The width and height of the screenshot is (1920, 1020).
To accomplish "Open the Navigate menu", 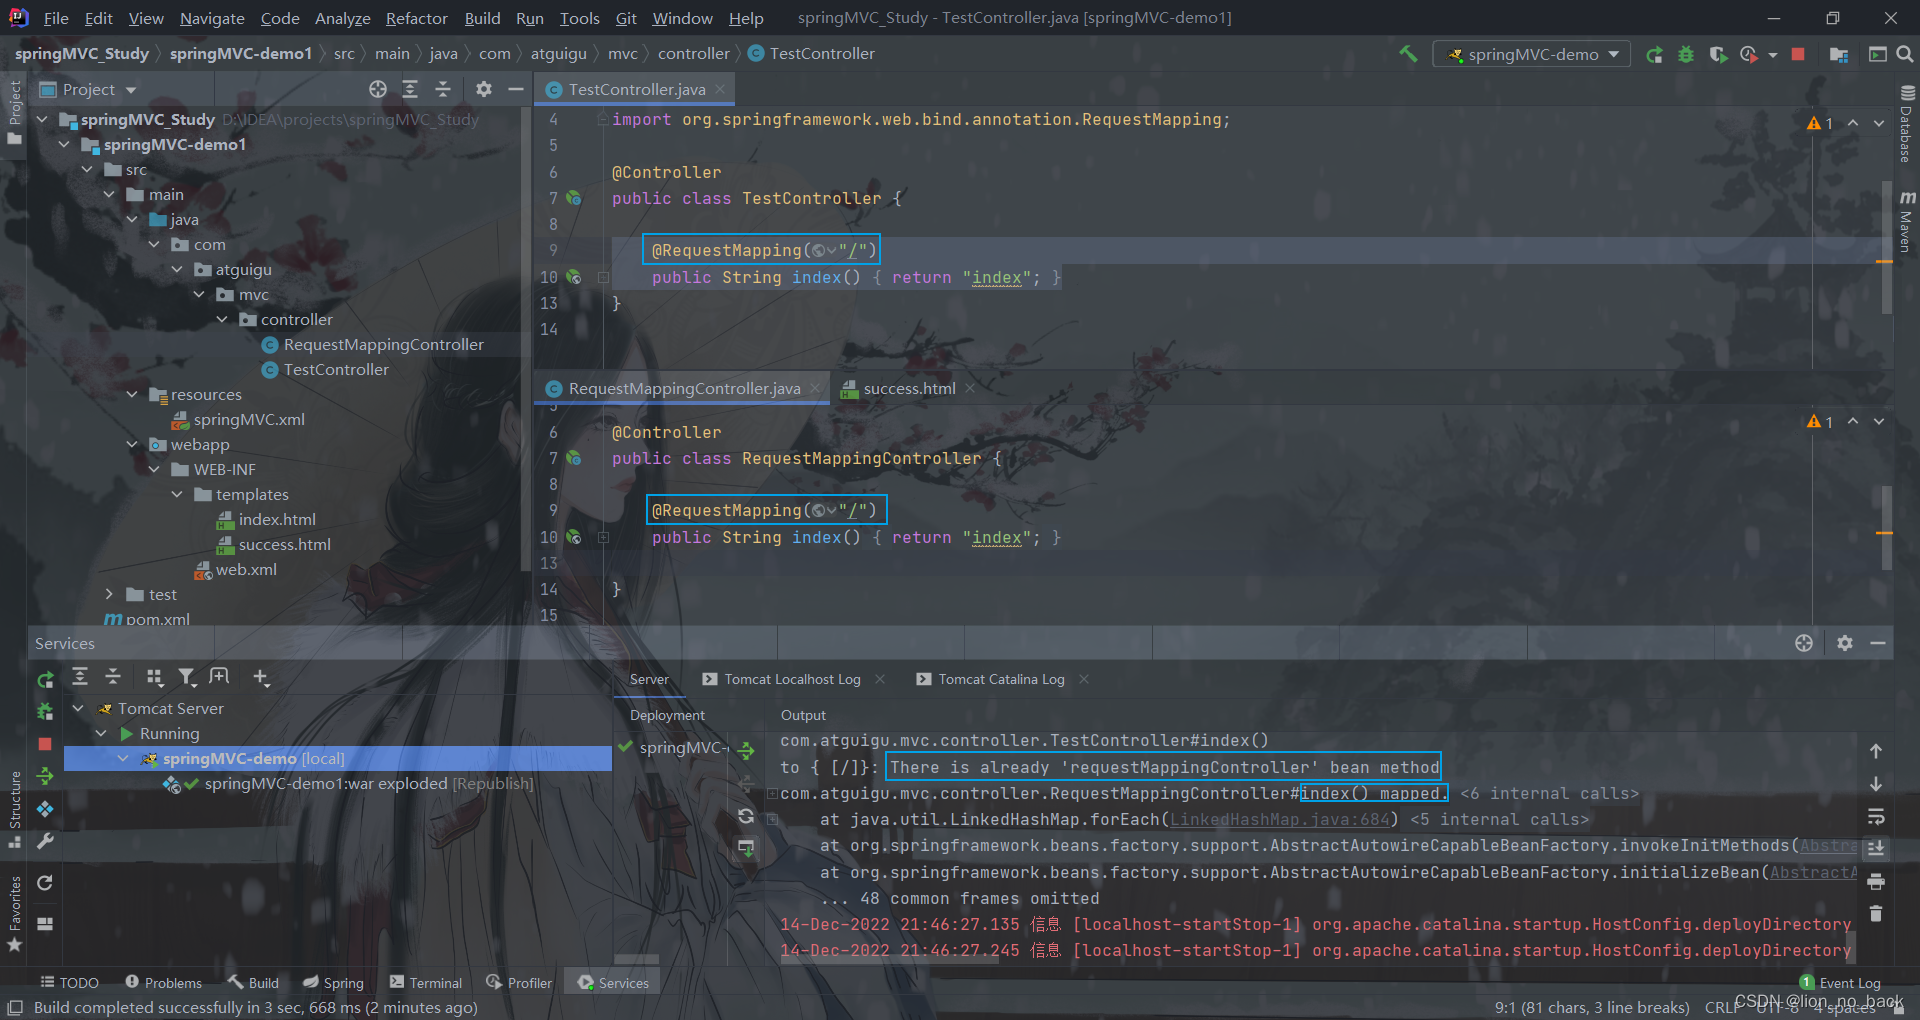I will coord(212,18).
